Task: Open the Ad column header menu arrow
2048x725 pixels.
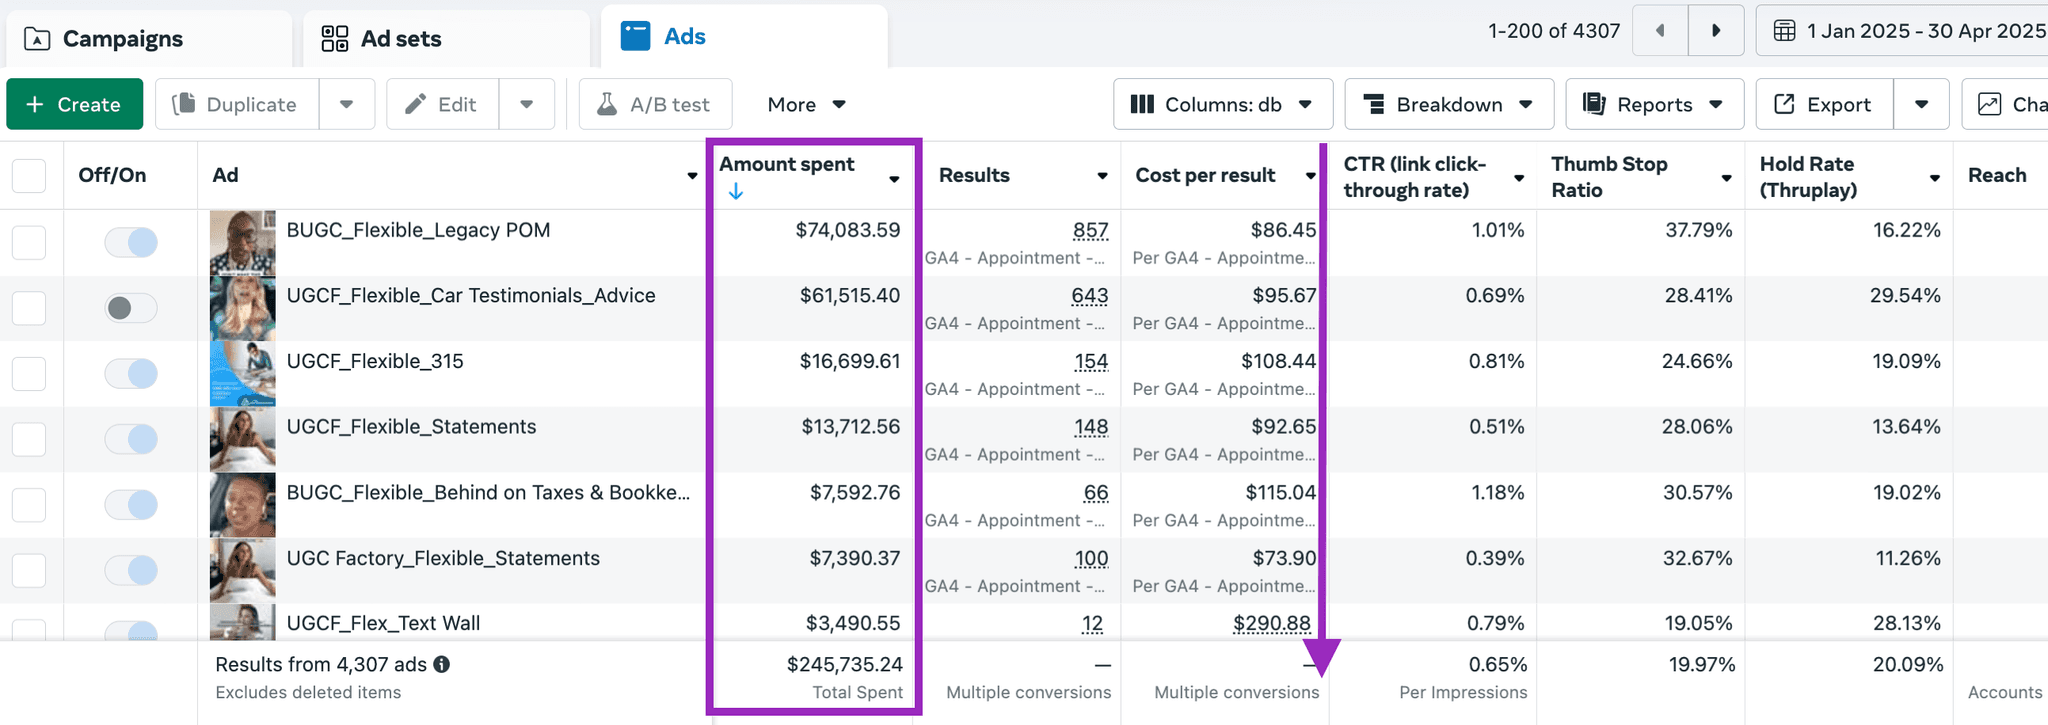Action: click(x=692, y=176)
